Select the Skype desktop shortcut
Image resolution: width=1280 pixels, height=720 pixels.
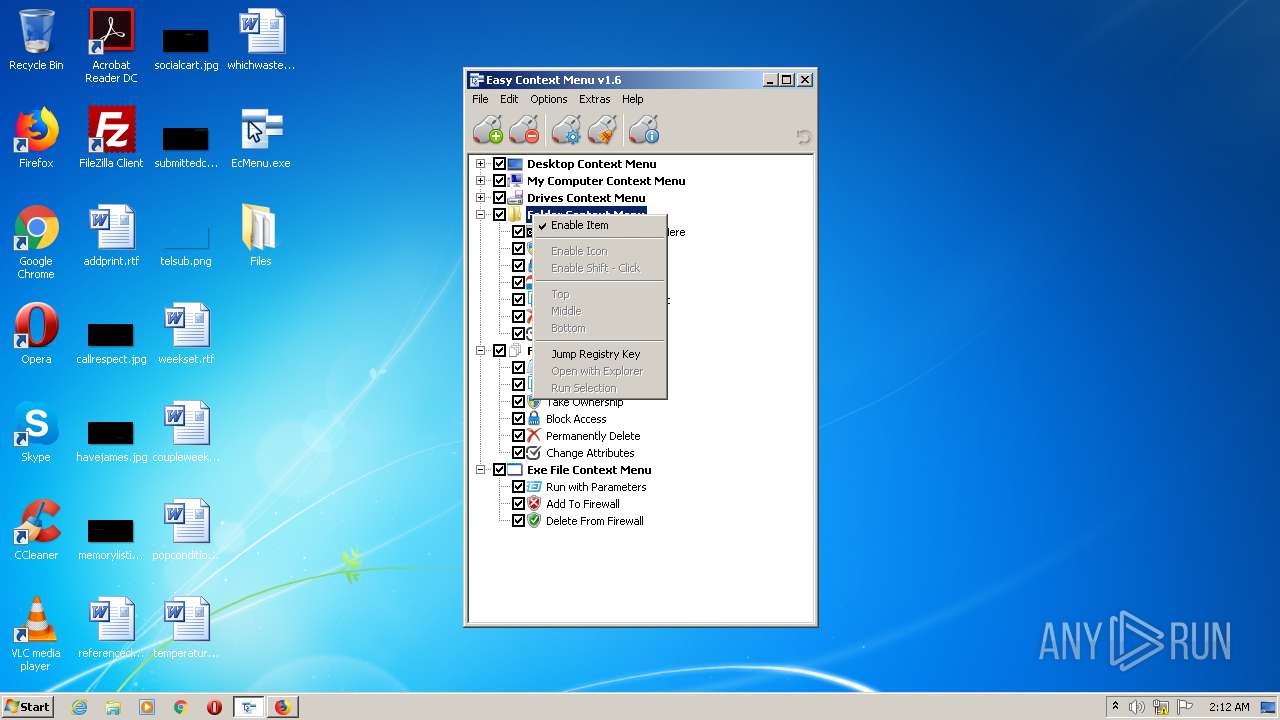[36, 433]
